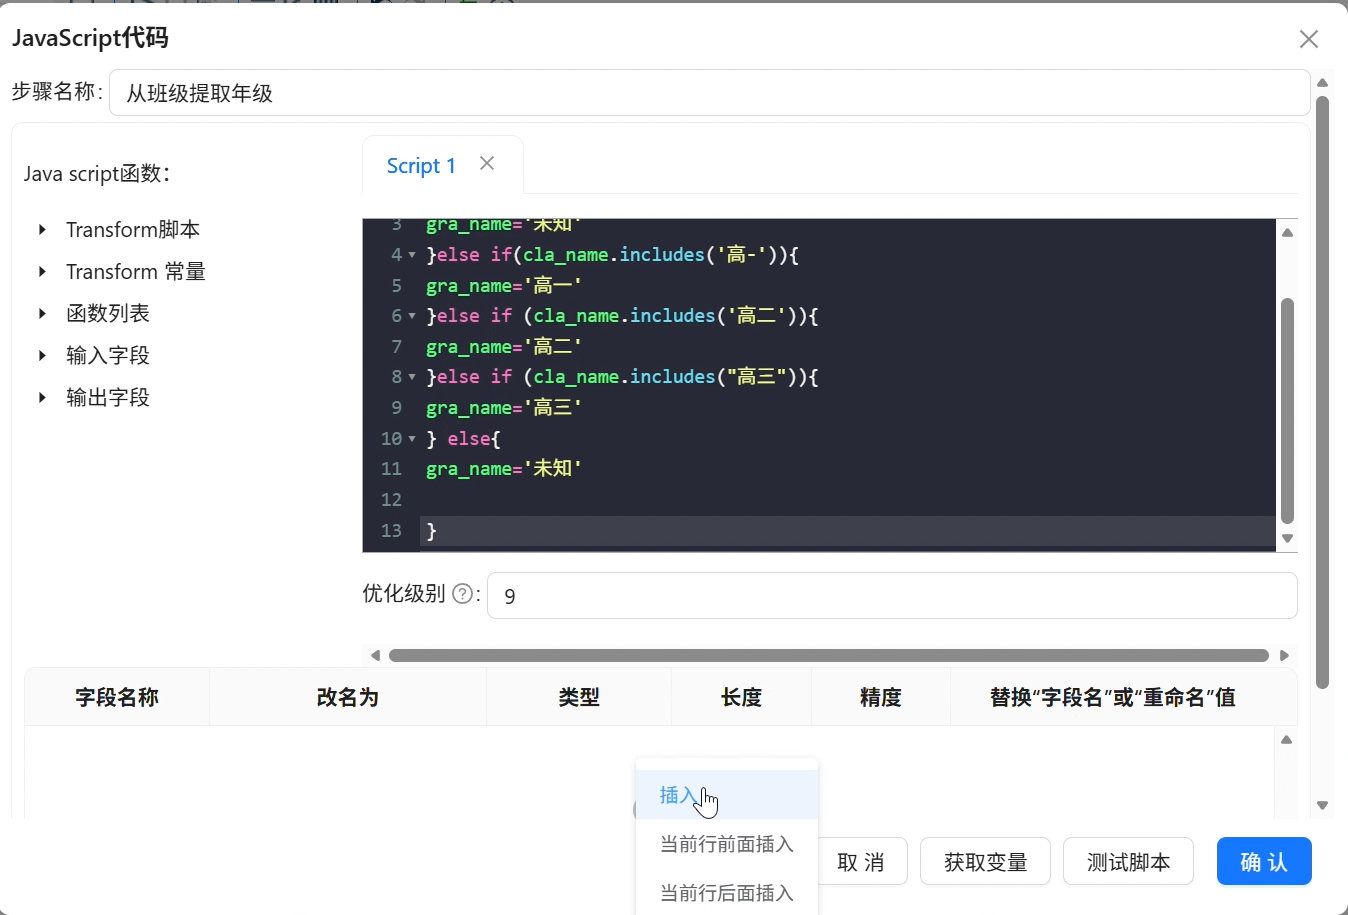
Task: Click the code editor scroll up arrow
Action: 1287,232
